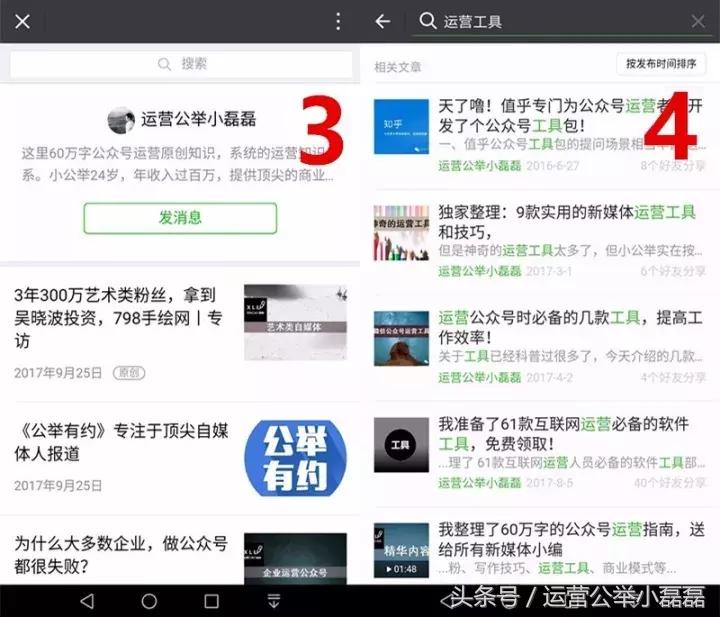
Task: Tap the hide navigation bar arrow icon
Action: (x=274, y=600)
